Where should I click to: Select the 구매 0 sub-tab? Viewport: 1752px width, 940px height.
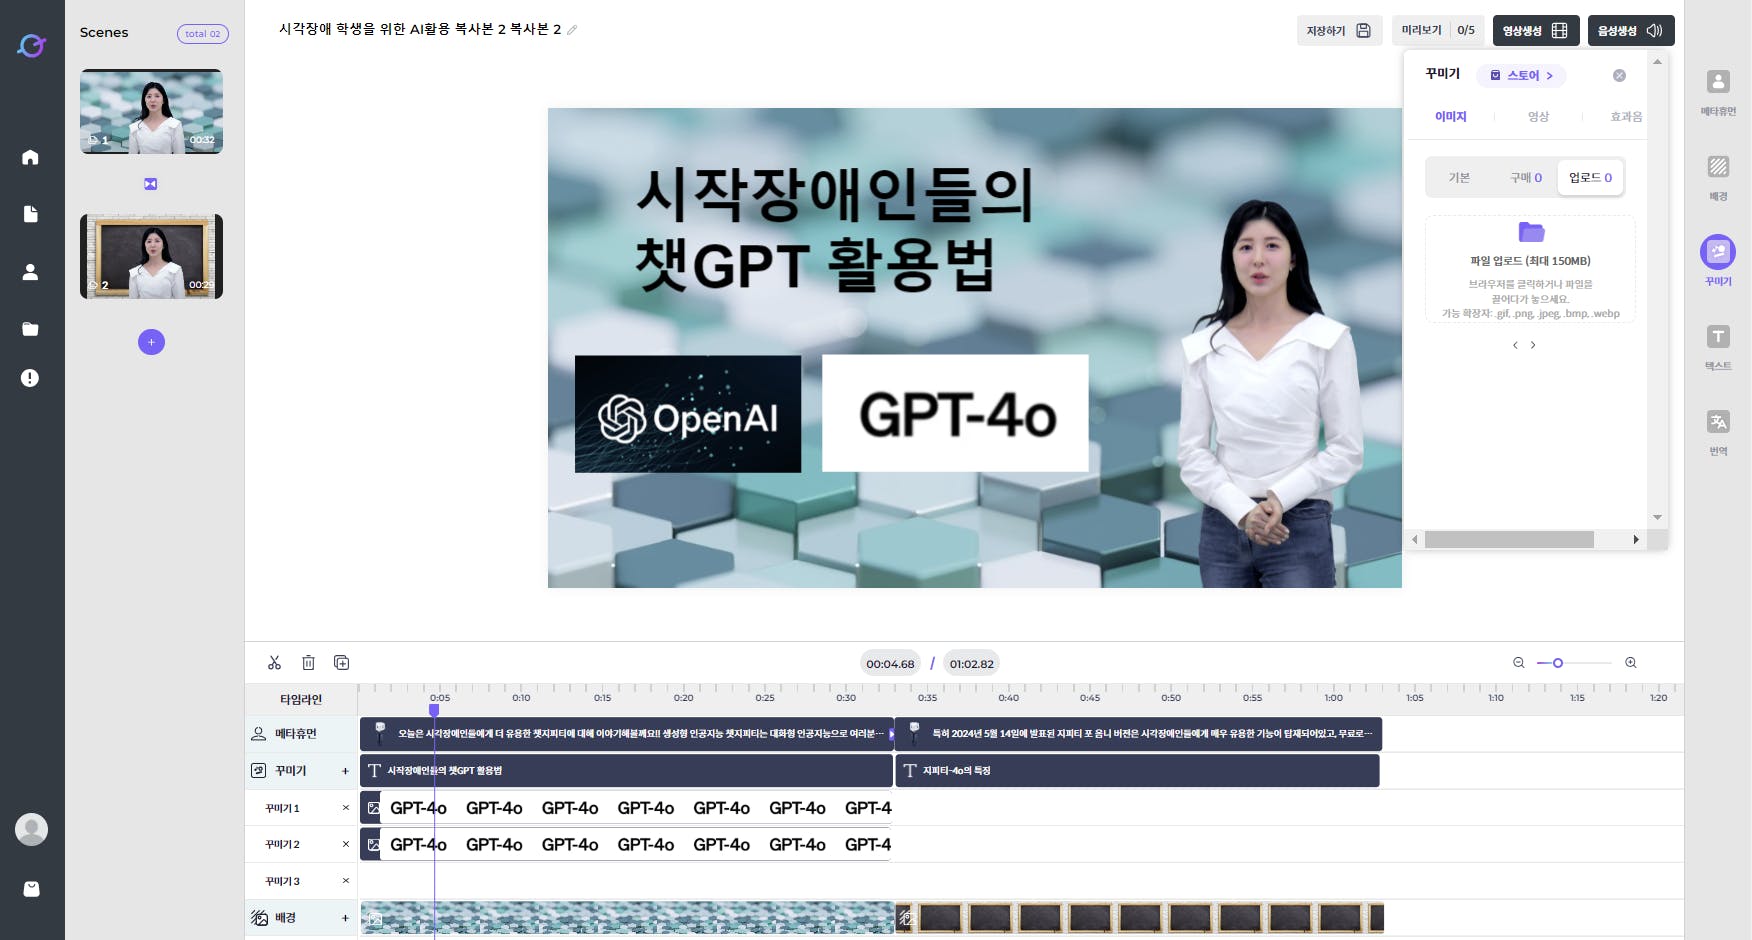pyautogui.click(x=1525, y=178)
